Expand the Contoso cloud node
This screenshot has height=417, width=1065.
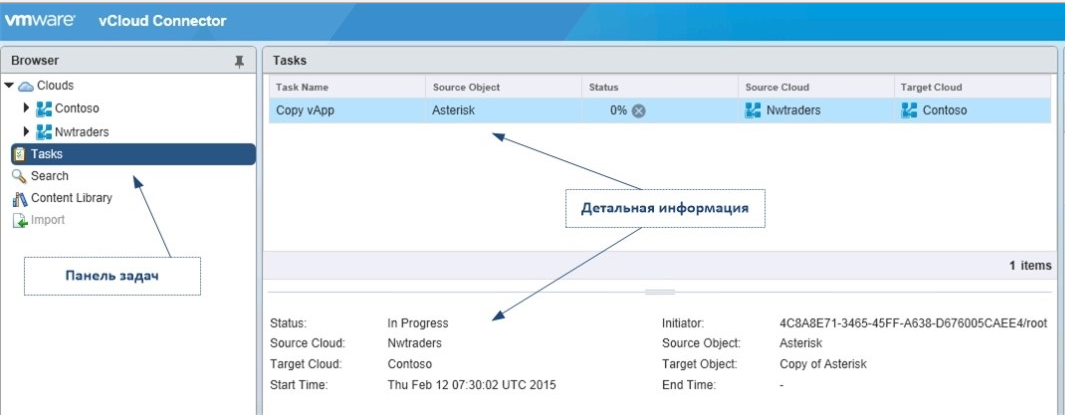click(26, 108)
